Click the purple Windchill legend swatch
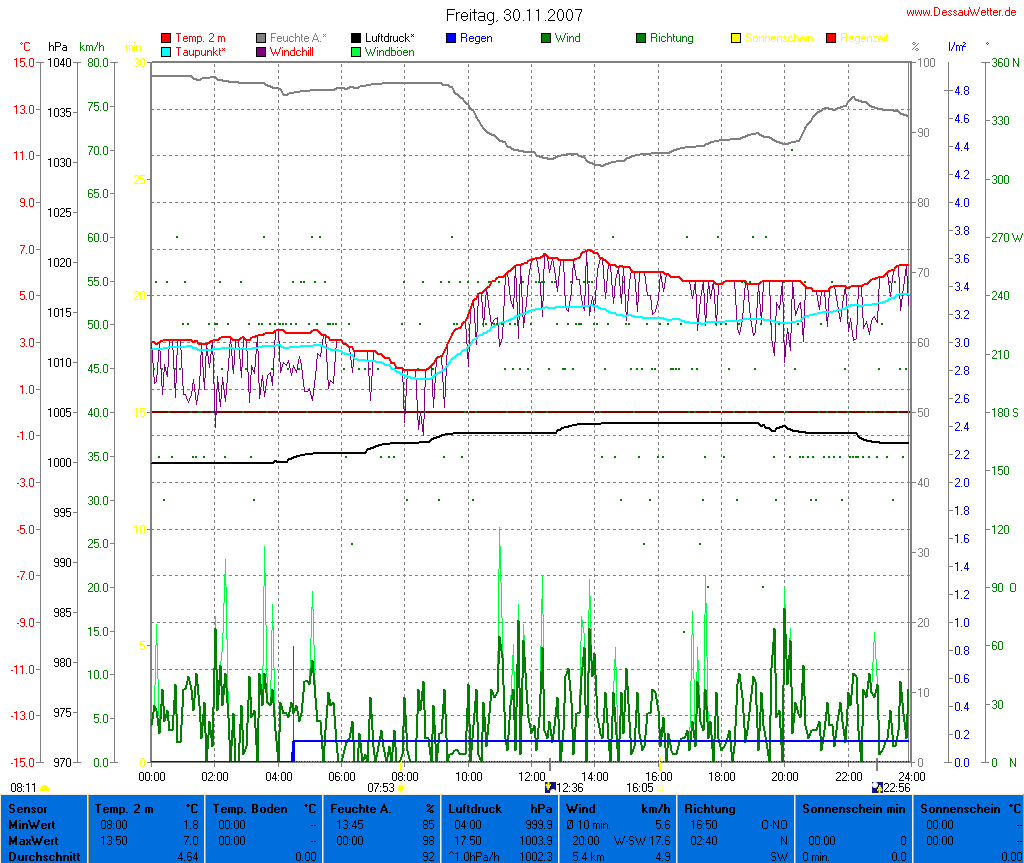1024x863 pixels. (x=261, y=51)
